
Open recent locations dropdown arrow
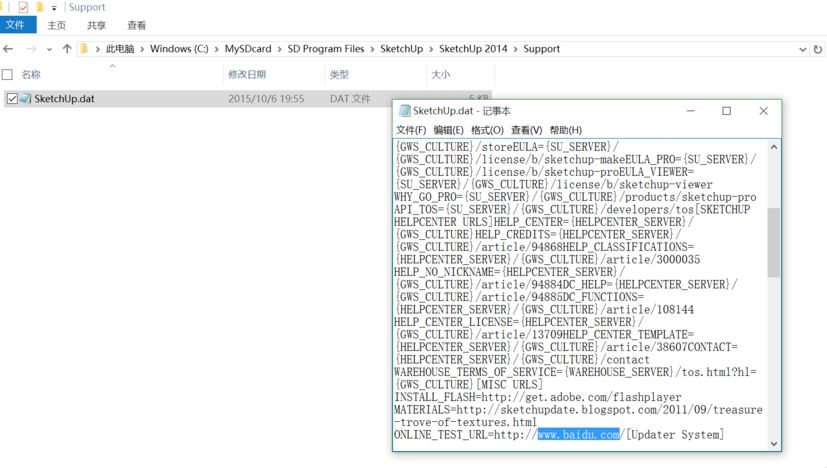(49, 50)
